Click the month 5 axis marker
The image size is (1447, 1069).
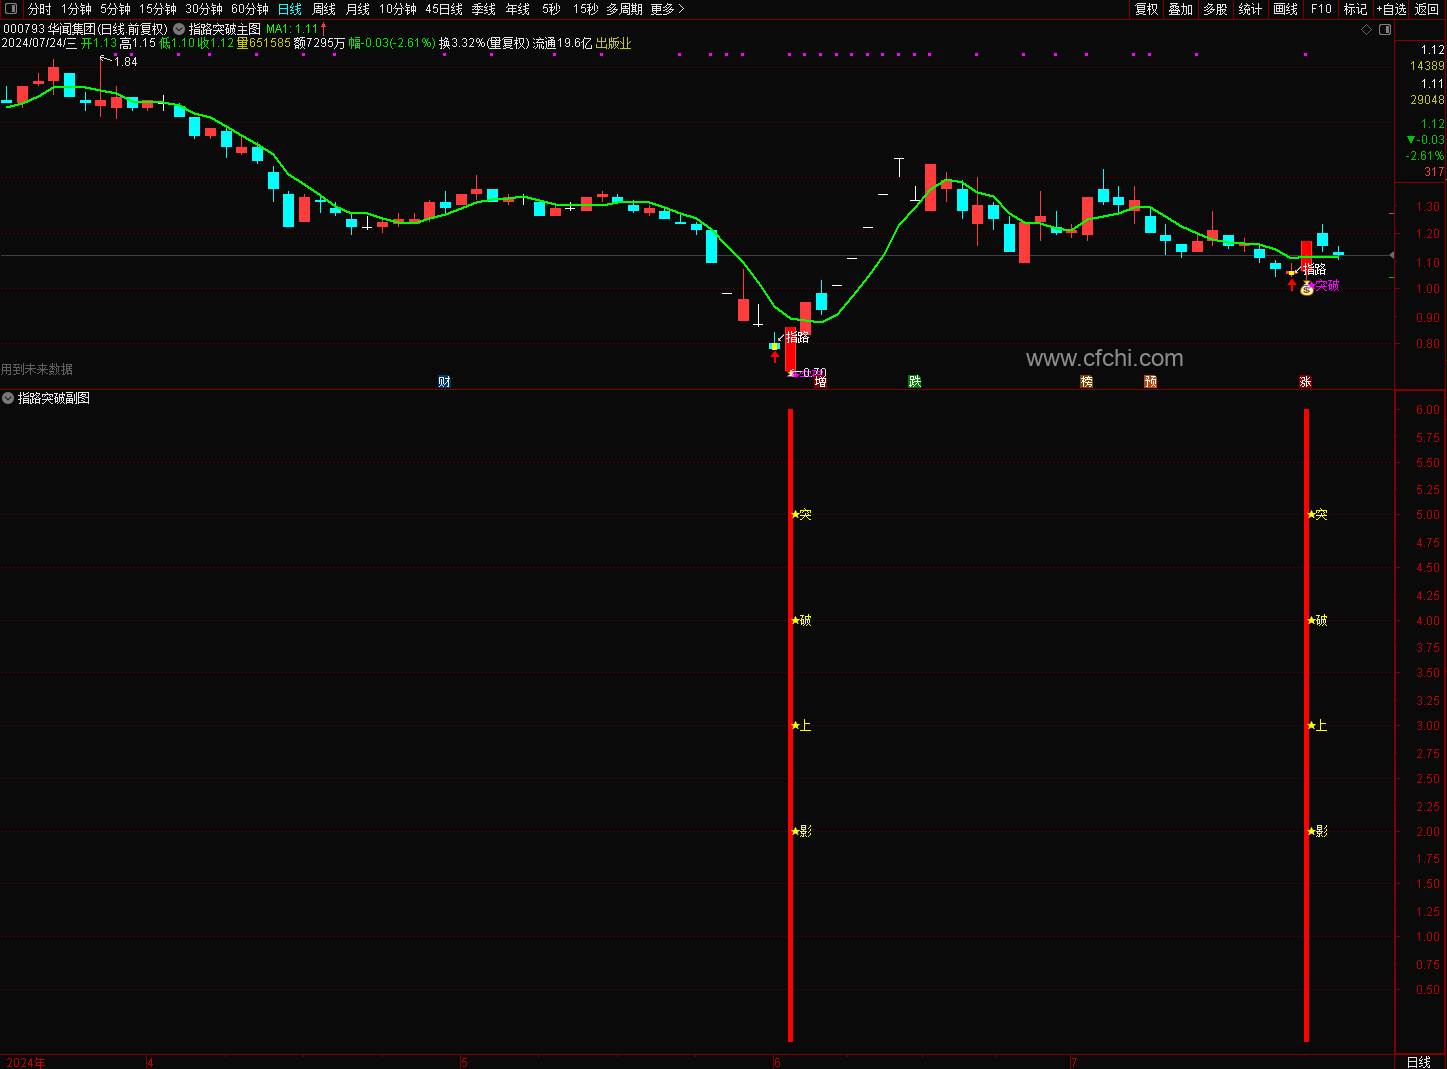coord(464,1062)
